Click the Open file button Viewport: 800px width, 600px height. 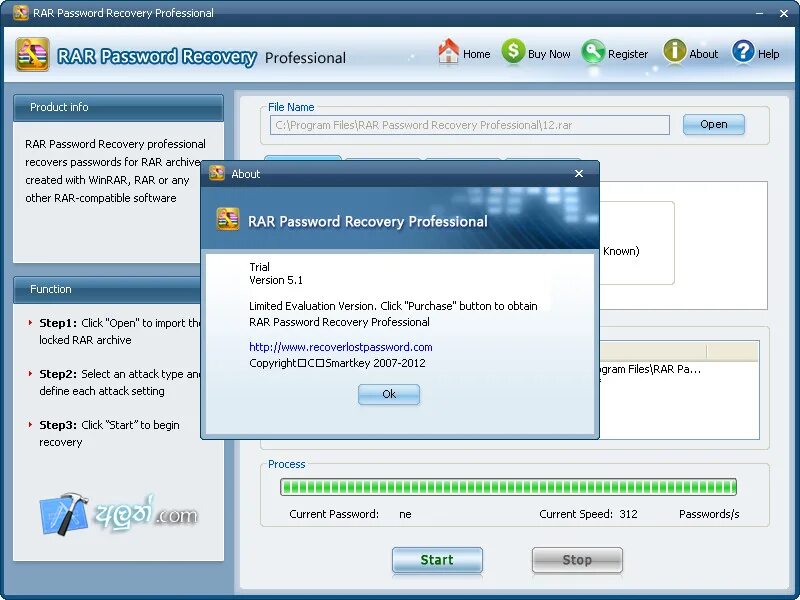pos(713,124)
